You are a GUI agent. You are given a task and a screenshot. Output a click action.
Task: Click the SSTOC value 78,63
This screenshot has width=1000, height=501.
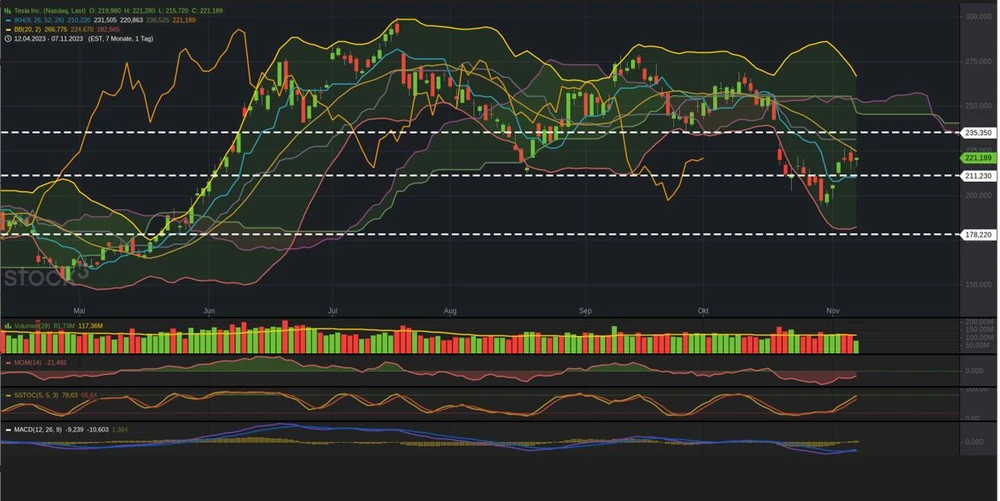point(70,395)
